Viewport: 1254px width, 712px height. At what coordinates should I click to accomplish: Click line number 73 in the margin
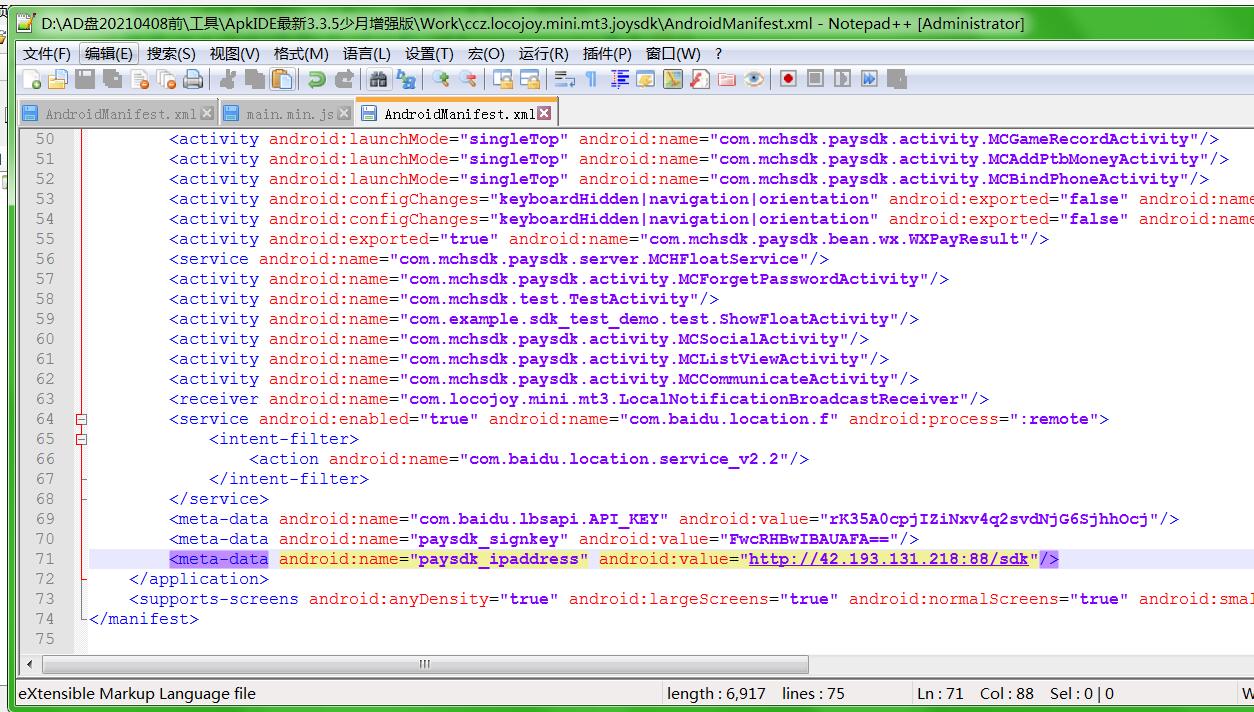[x=45, y=599]
